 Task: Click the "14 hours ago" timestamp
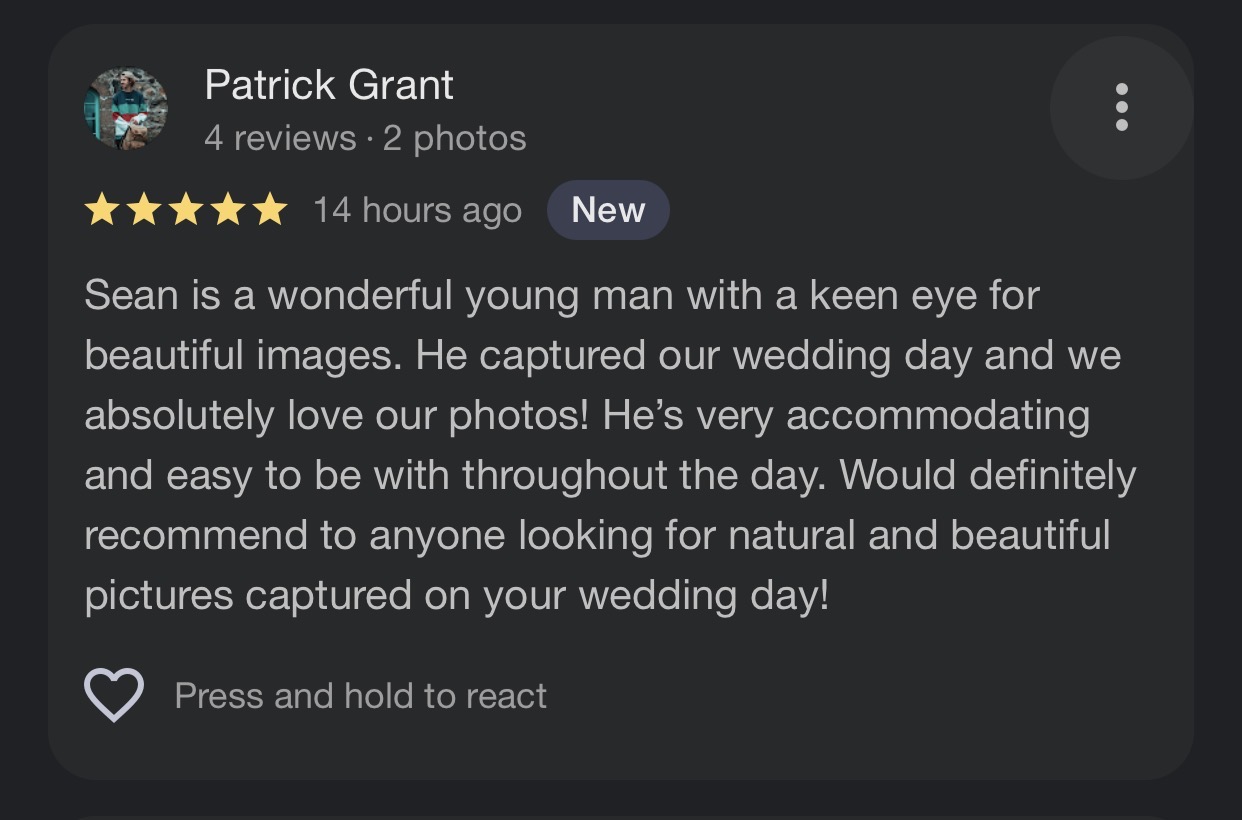pyautogui.click(x=417, y=210)
